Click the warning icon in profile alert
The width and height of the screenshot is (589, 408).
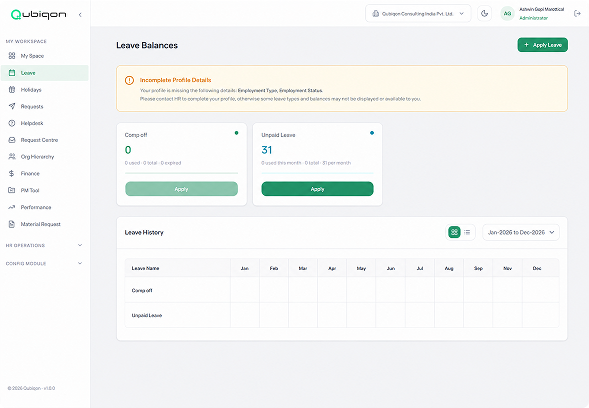[129, 80]
